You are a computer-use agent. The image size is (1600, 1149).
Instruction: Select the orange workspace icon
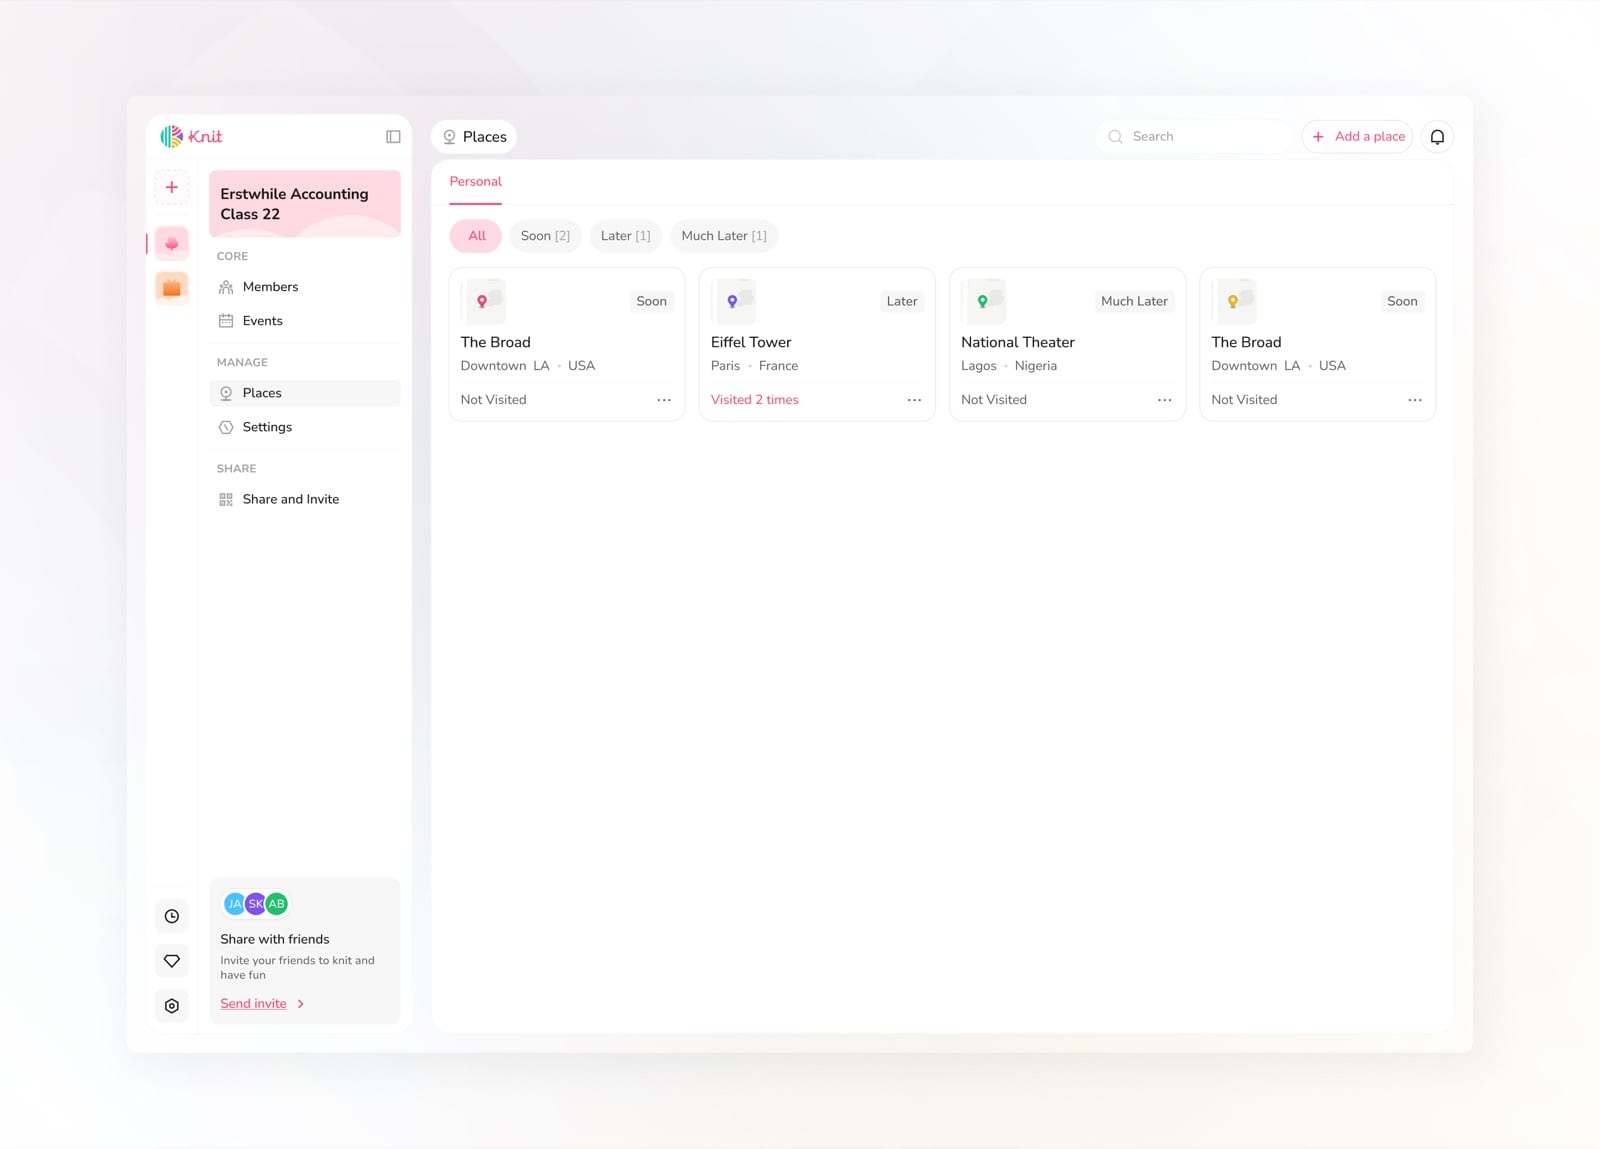coord(172,288)
